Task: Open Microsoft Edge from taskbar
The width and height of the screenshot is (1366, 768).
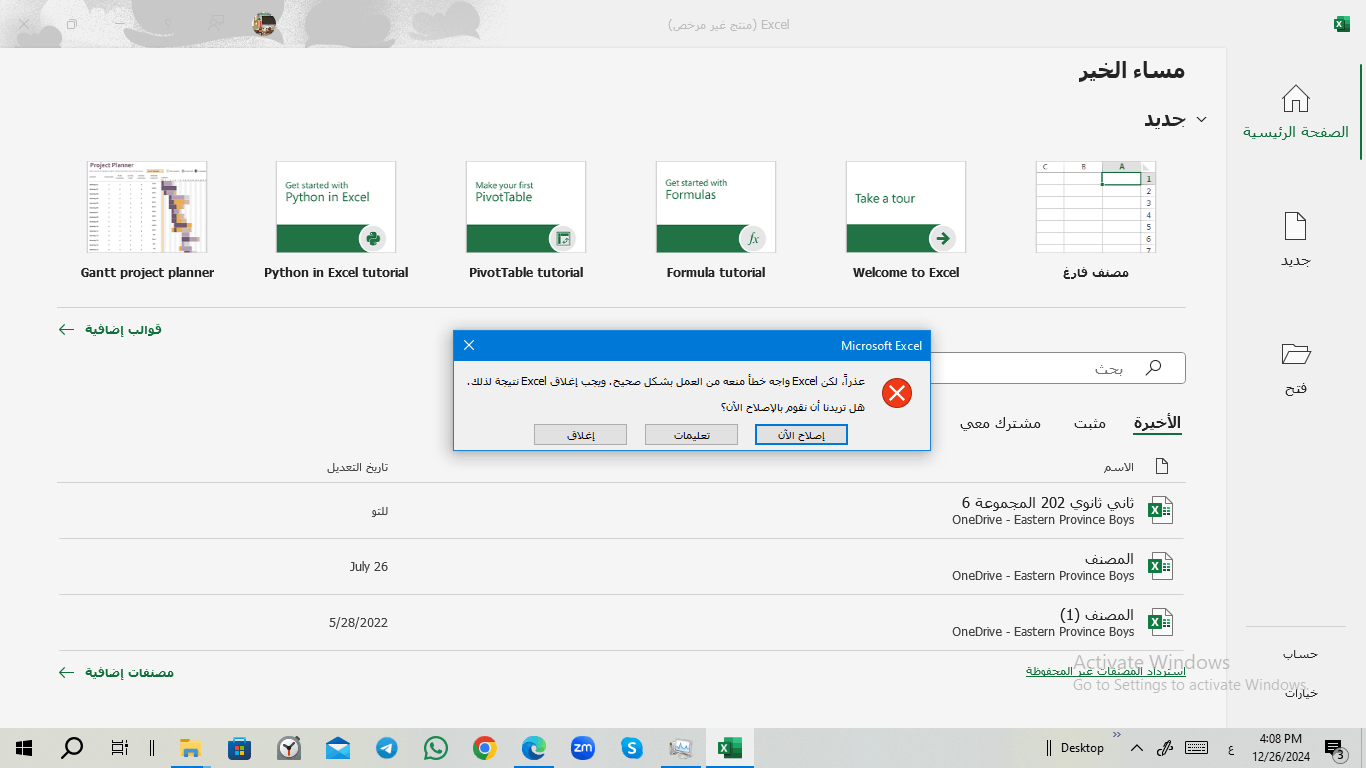Action: pos(534,747)
